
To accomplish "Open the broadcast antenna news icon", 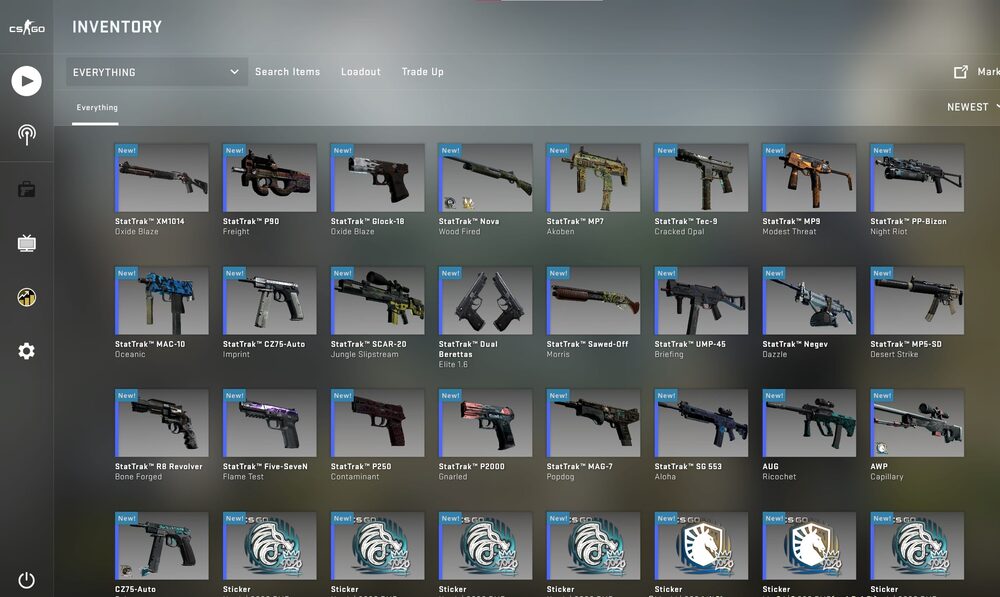I will pyautogui.click(x=26, y=134).
